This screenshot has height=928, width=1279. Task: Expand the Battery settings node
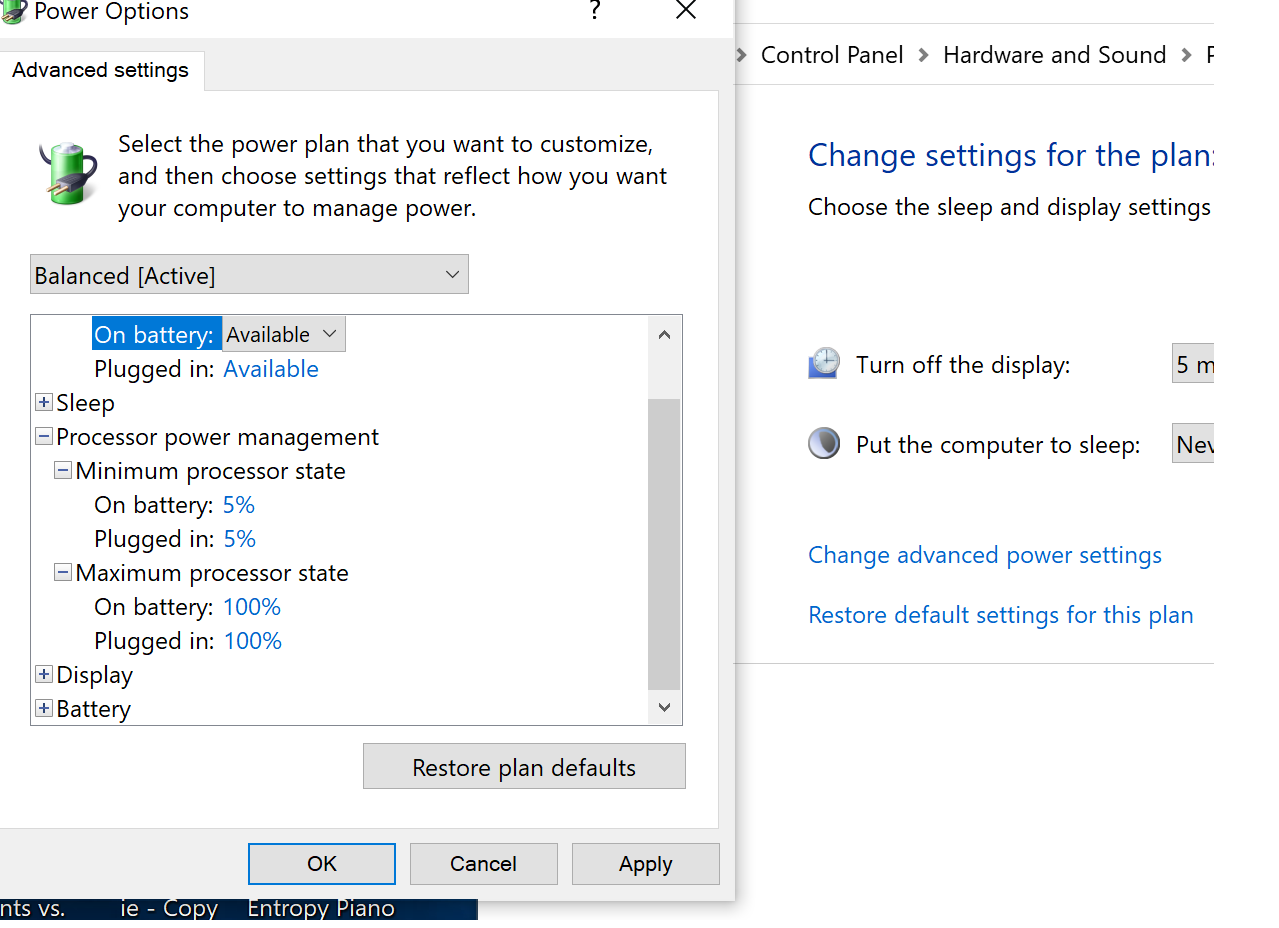[44, 708]
